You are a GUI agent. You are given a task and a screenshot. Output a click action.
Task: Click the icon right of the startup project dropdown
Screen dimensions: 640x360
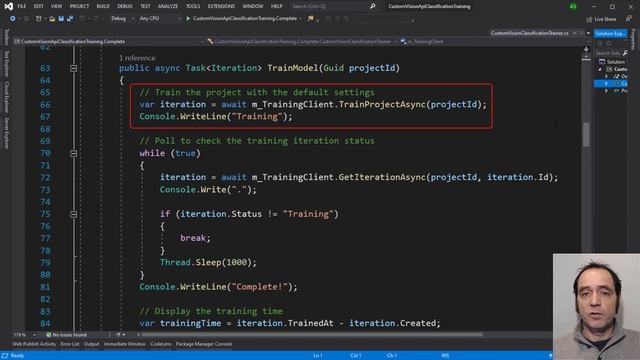pos(311,18)
